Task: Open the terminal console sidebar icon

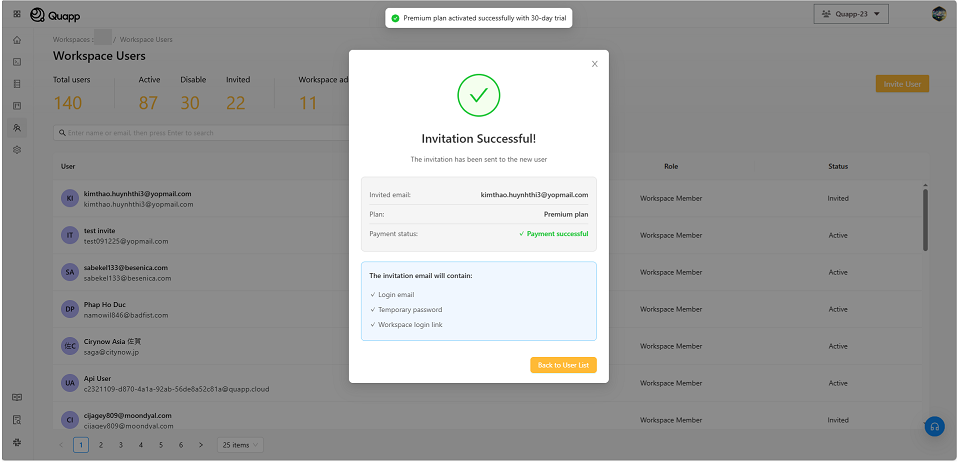Action: (x=17, y=62)
